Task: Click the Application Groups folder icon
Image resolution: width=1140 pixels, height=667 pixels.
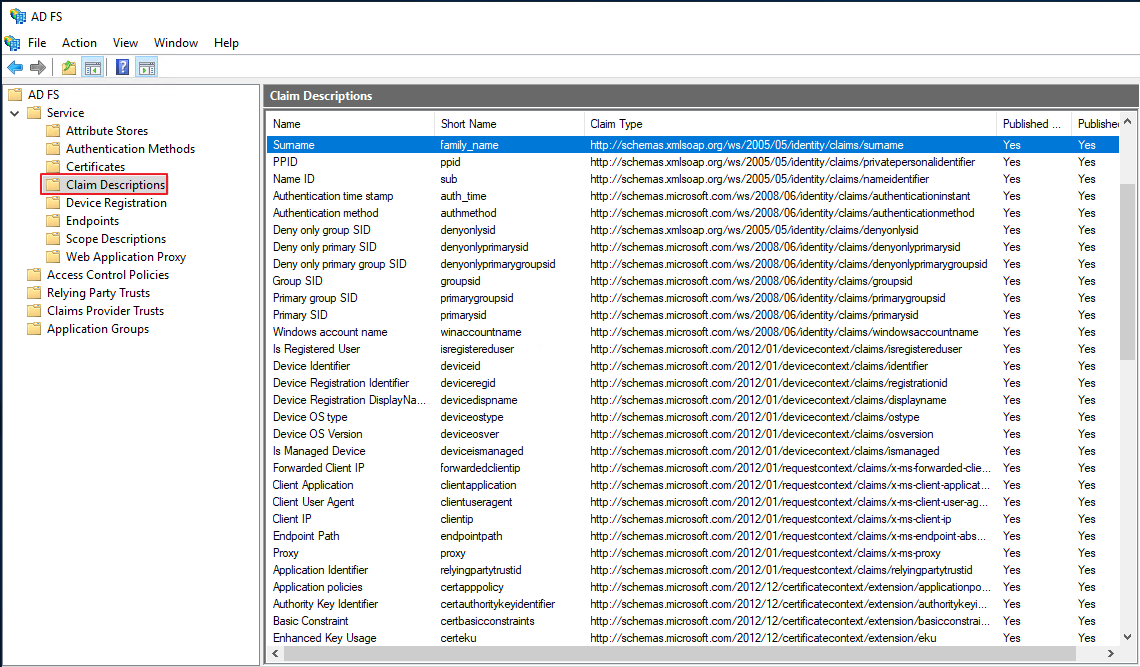Action: tap(34, 329)
